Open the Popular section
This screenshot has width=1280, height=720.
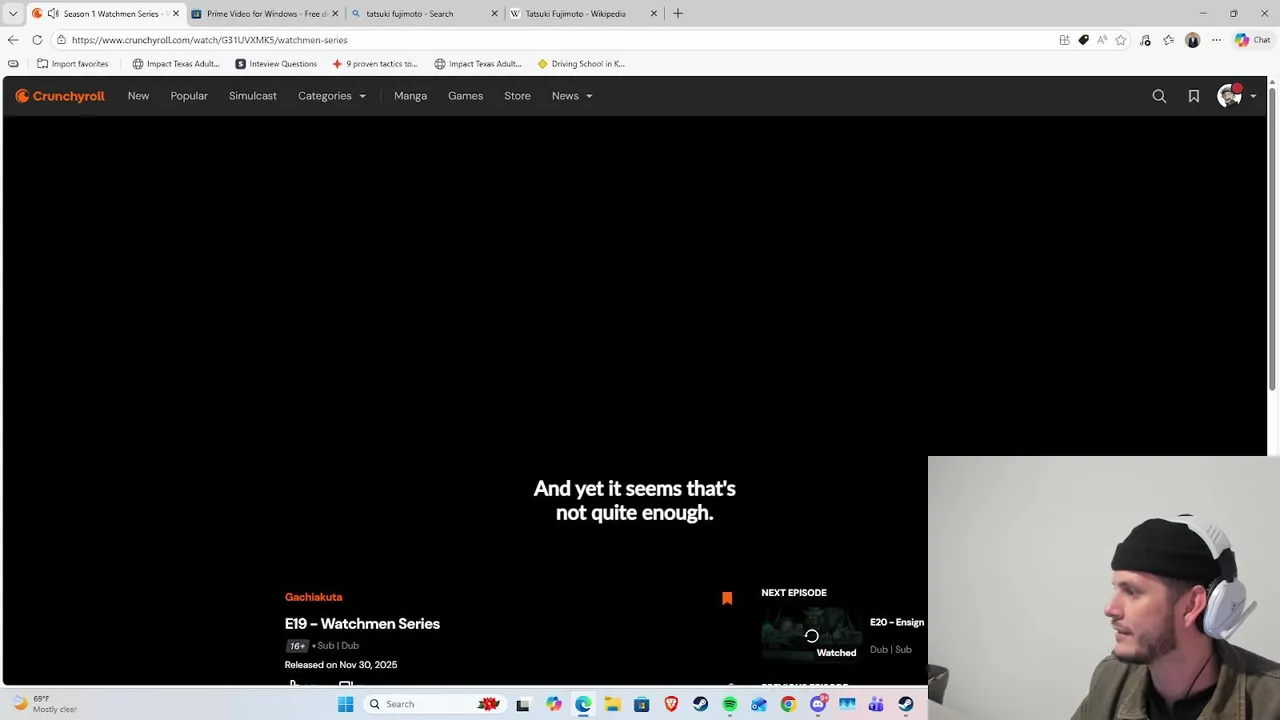[x=189, y=96]
